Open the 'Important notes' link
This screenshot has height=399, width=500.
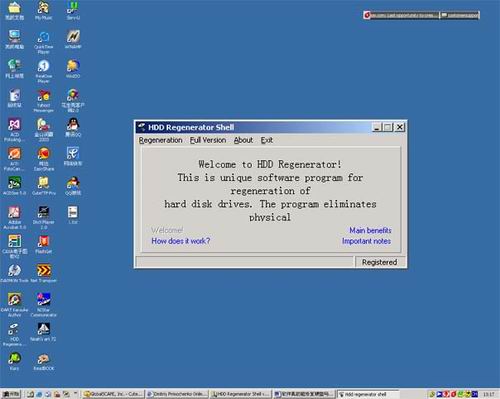pos(366,241)
